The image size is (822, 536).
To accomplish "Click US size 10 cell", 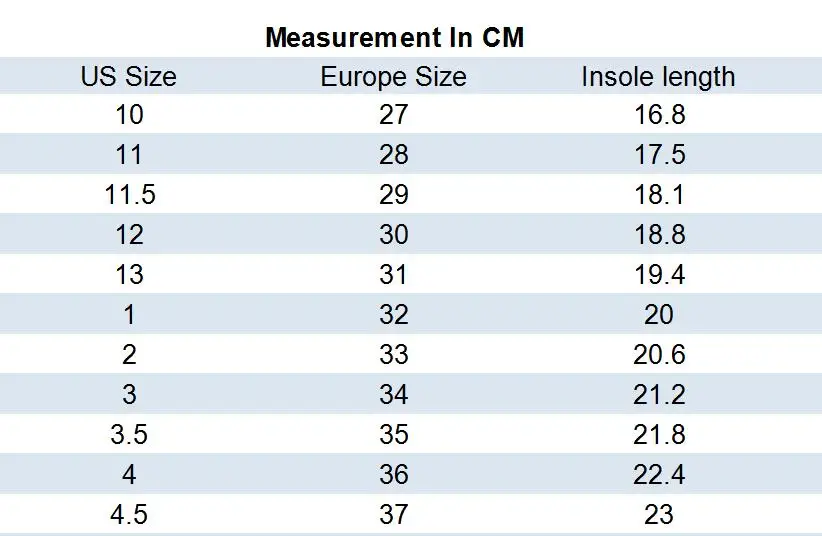I will [129, 114].
